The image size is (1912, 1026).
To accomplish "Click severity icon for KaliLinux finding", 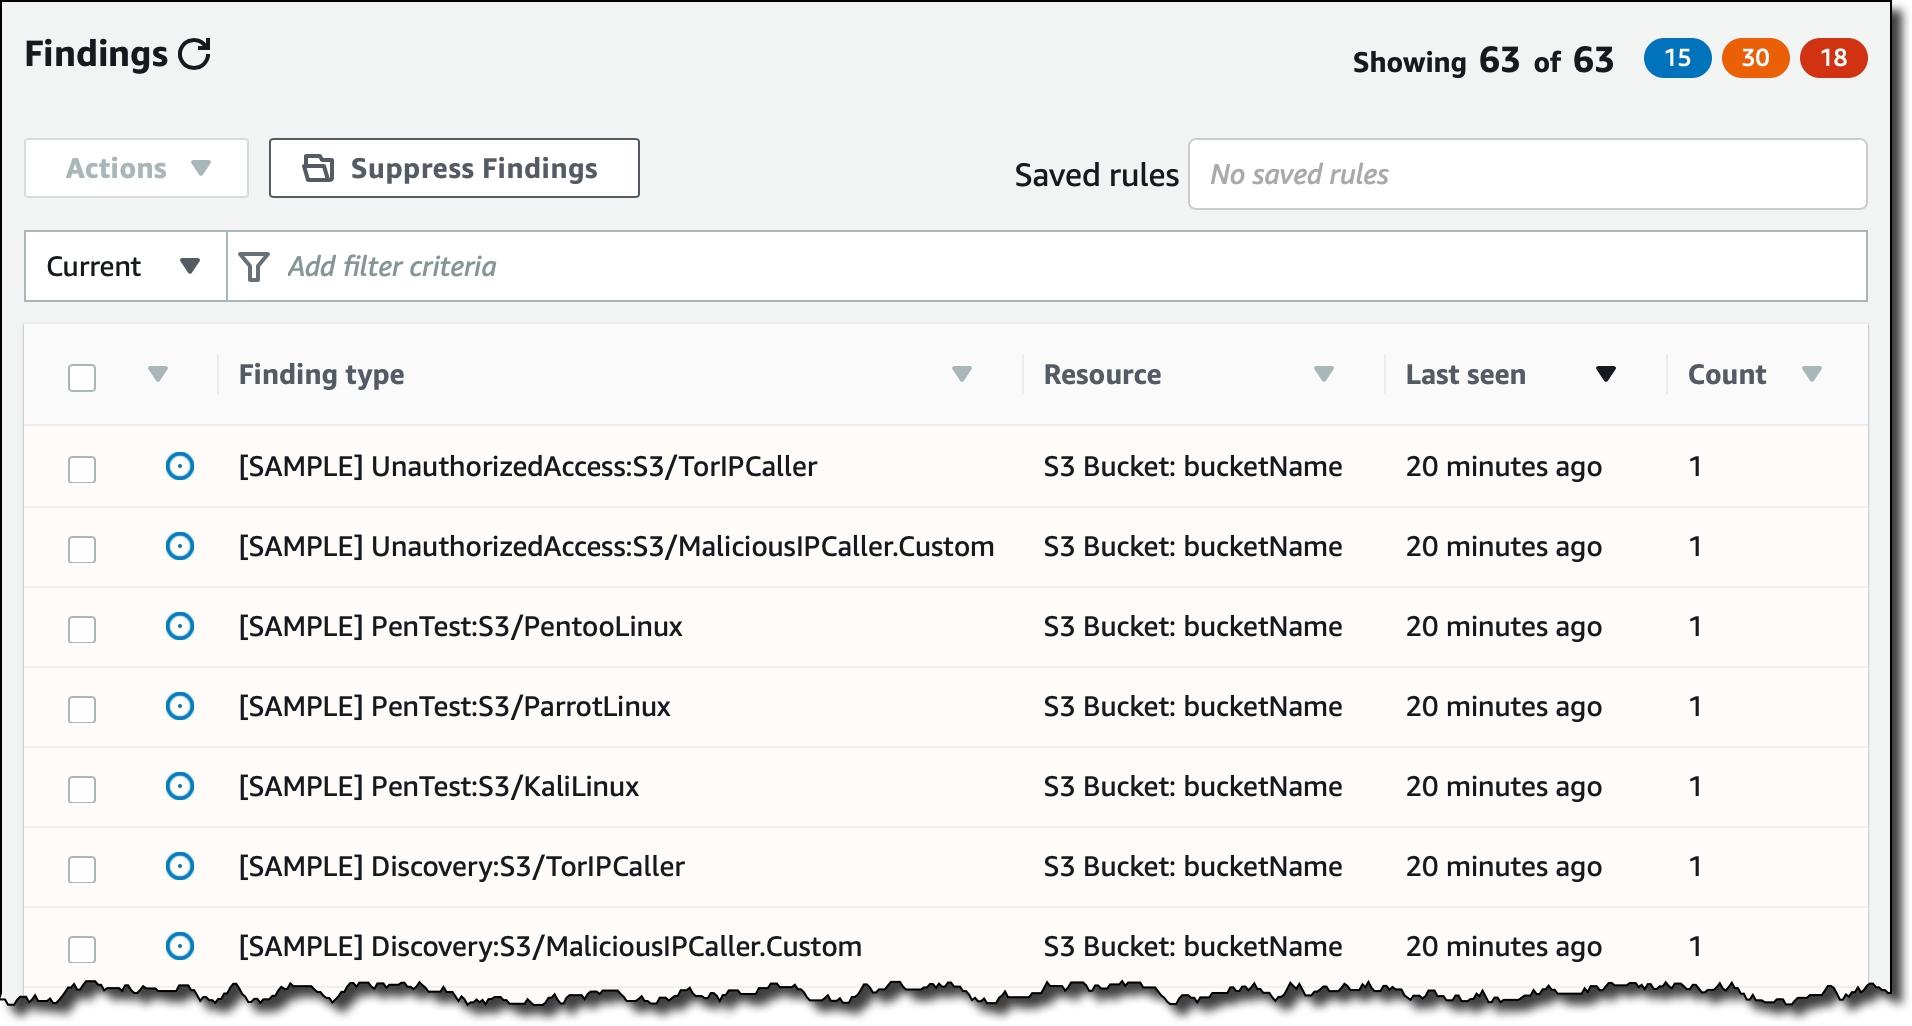I will click(180, 786).
